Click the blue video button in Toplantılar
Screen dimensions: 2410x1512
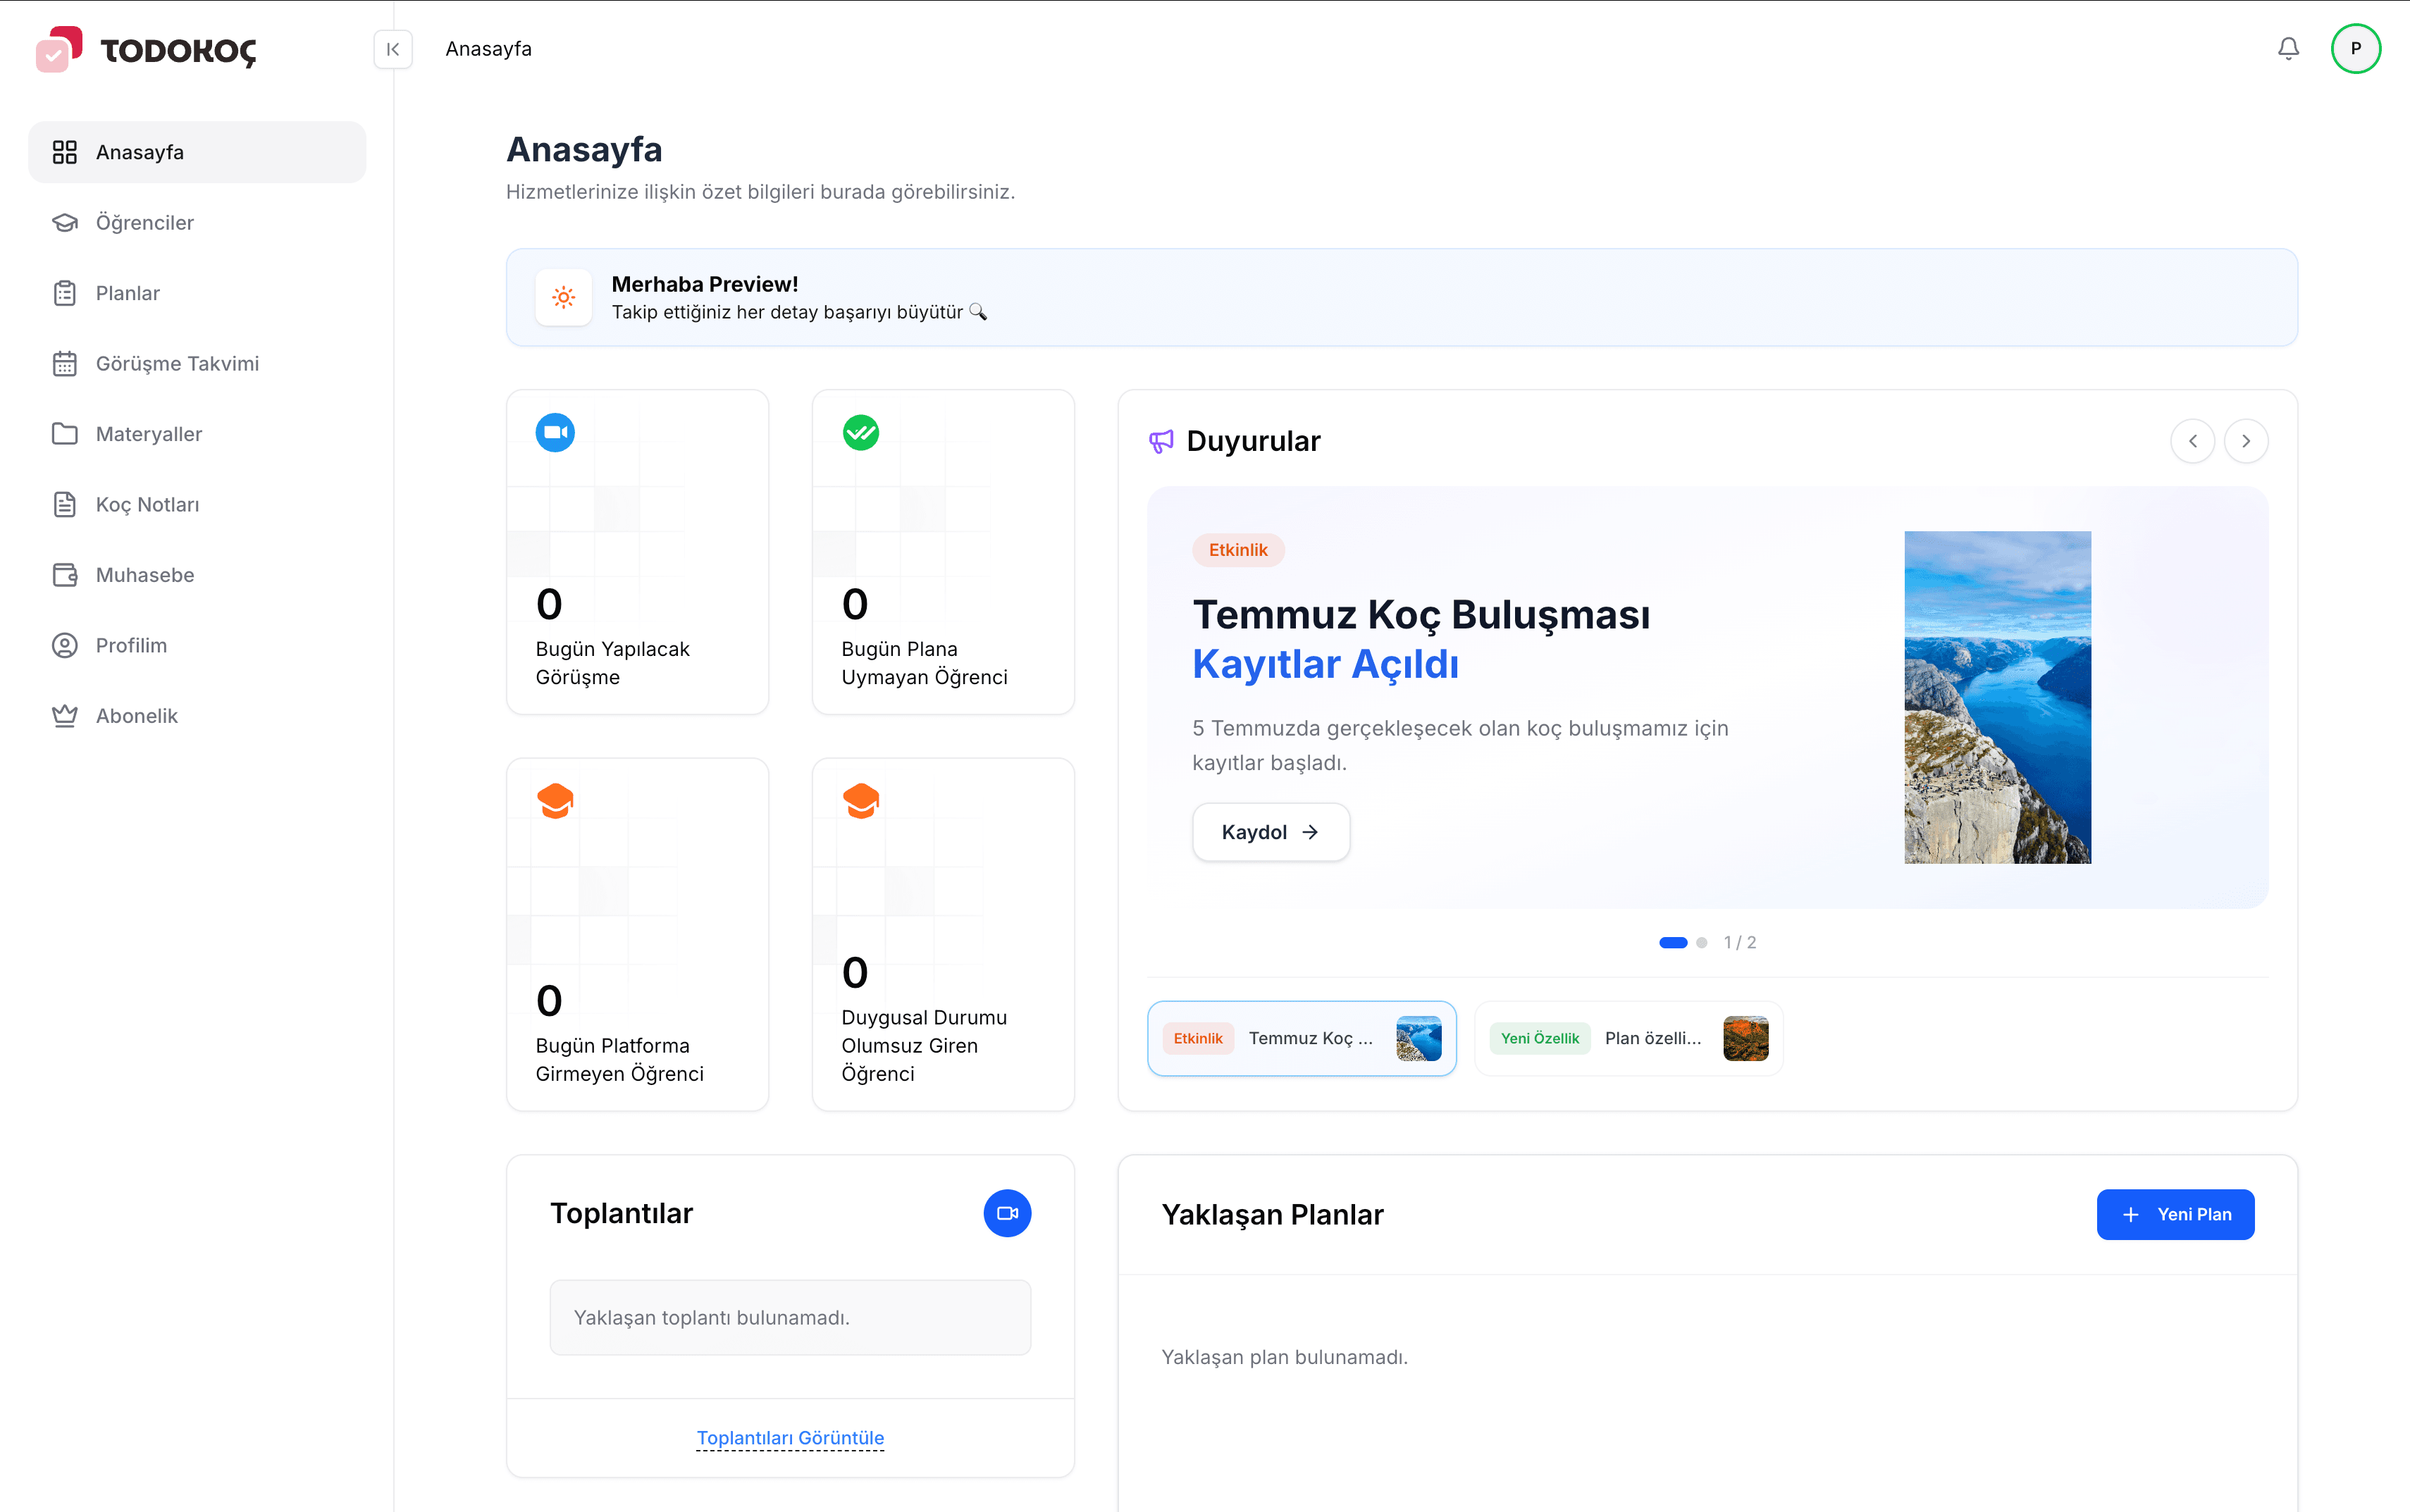tap(1007, 1213)
